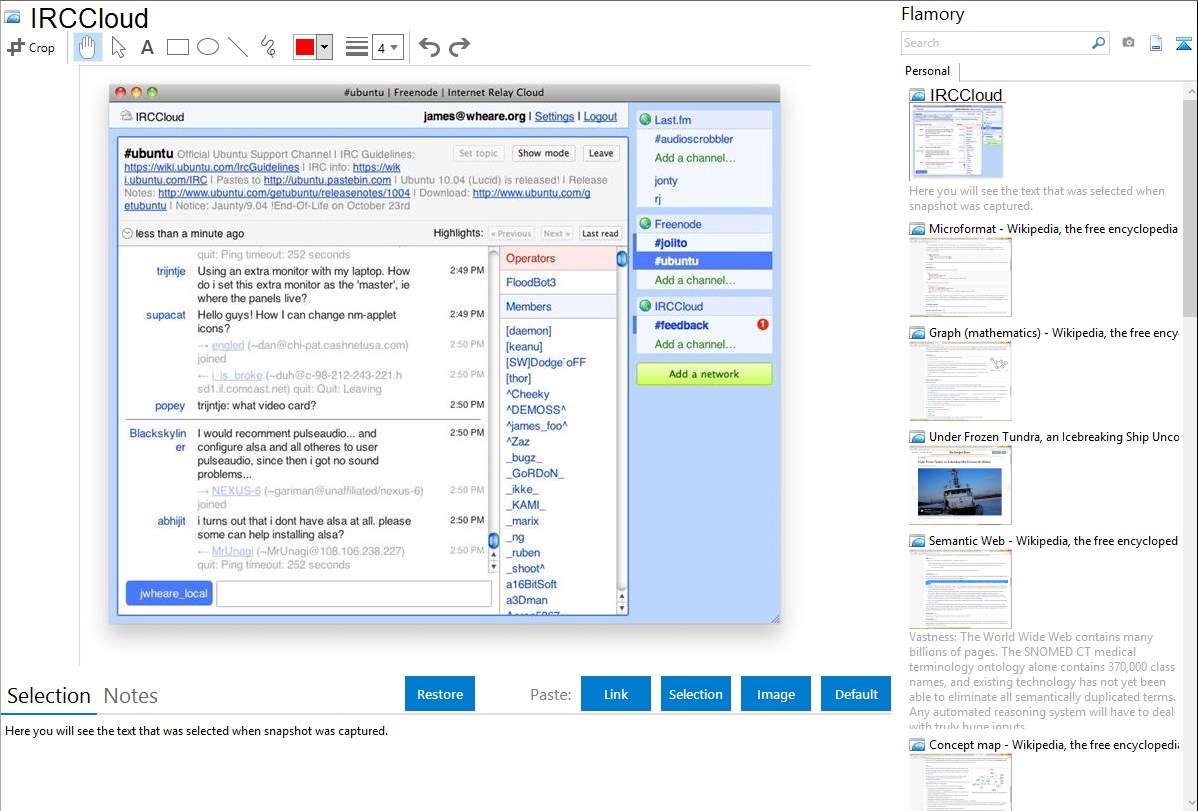Select the Microformat - Wikipedia snapshot title
Viewport: 1198px width, 811px height.
[1053, 229]
